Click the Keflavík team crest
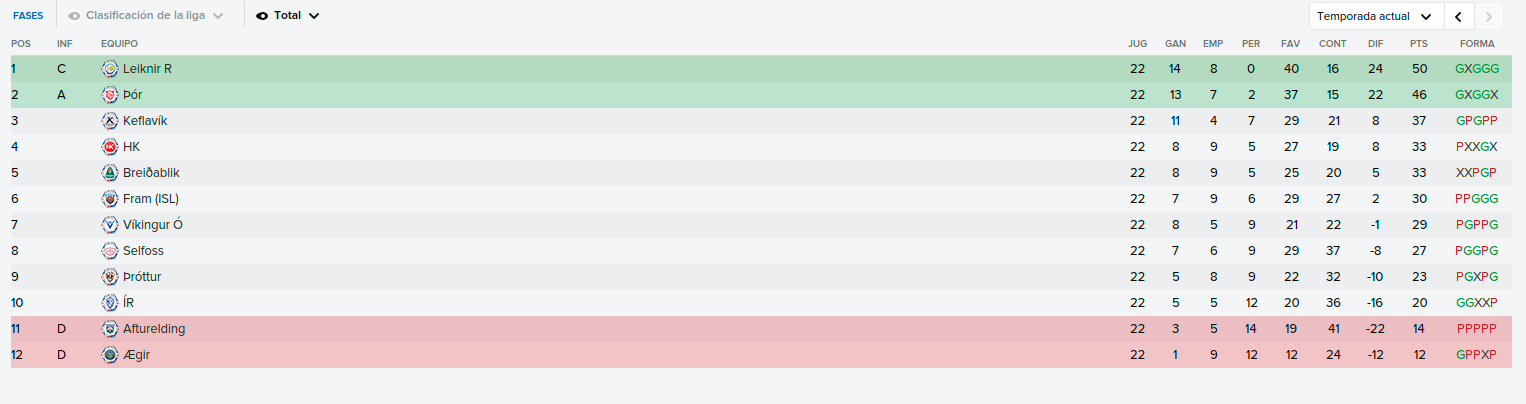 tap(110, 121)
